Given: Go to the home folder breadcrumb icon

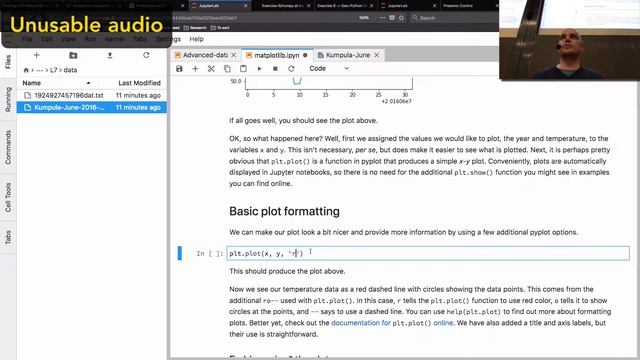Looking at the screenshot, I should 26,70.
